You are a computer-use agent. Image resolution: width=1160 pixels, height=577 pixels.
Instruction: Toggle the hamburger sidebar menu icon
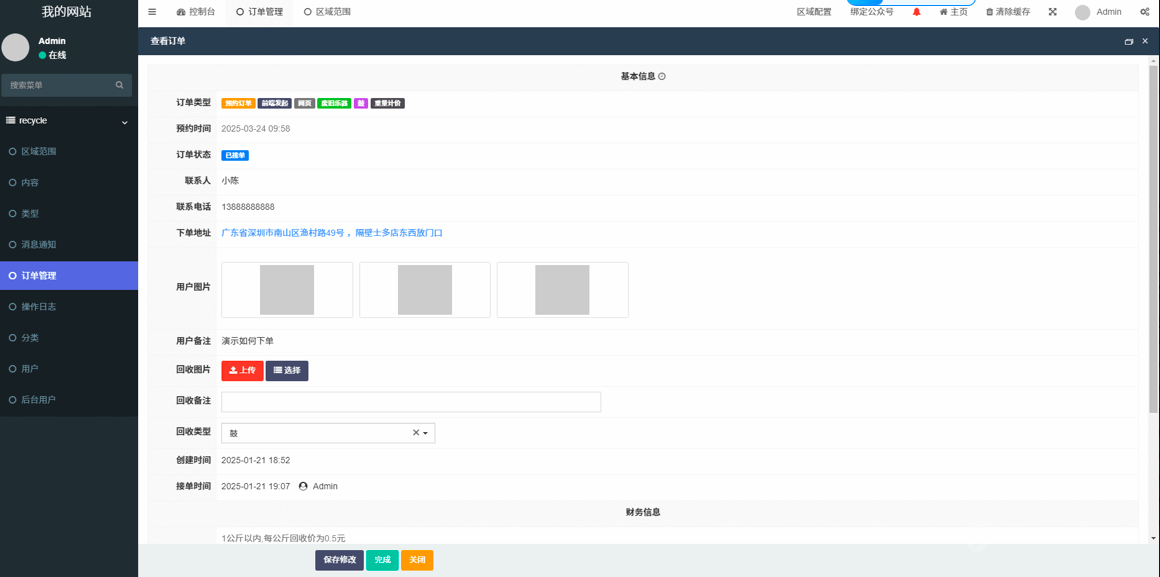[152, 12]
